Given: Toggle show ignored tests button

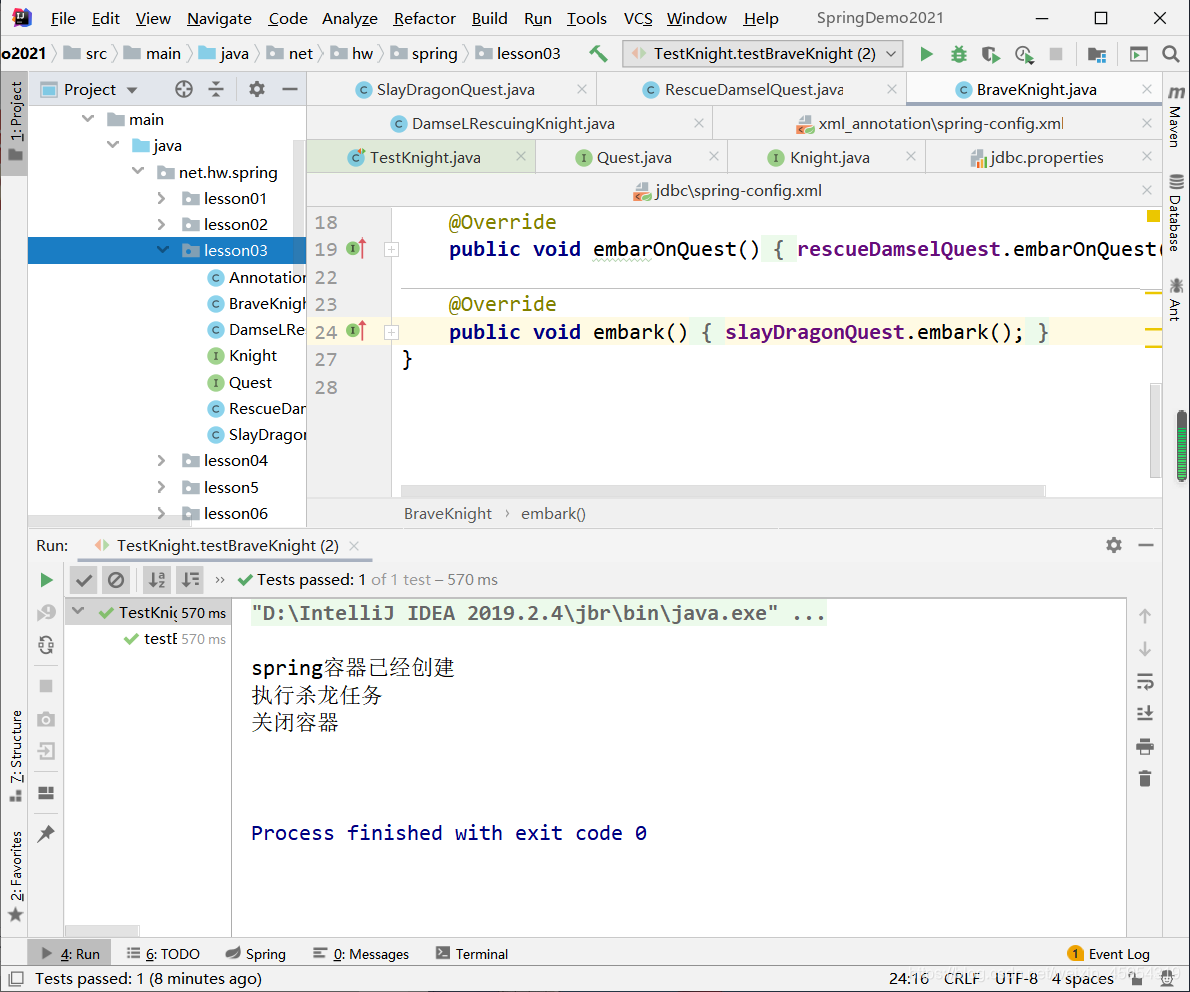Looking at the screenshot, I should pos(115,580).
